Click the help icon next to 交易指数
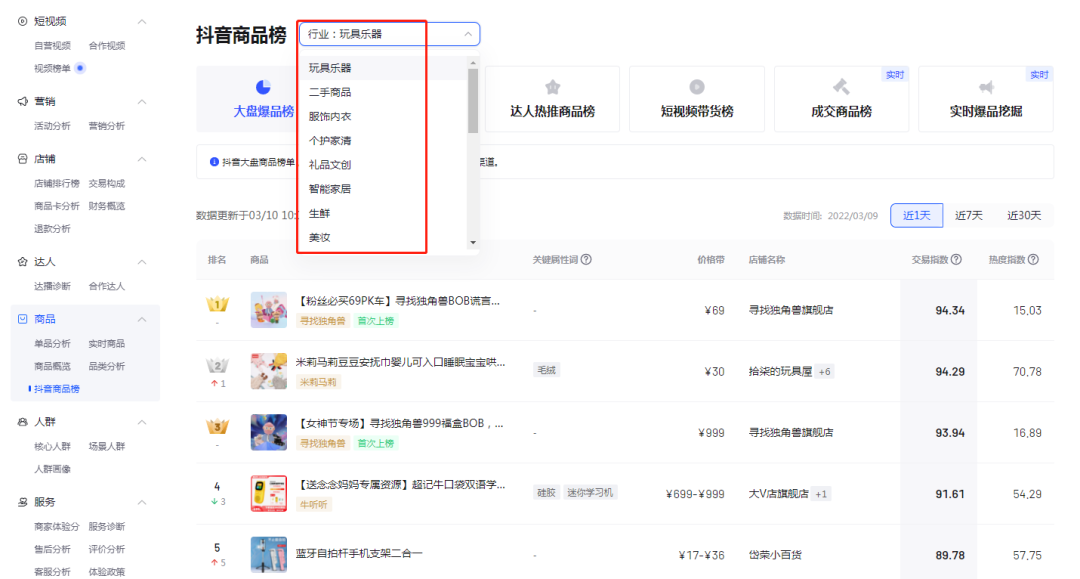The image size is (1080, 579). [x=956, y=260]
